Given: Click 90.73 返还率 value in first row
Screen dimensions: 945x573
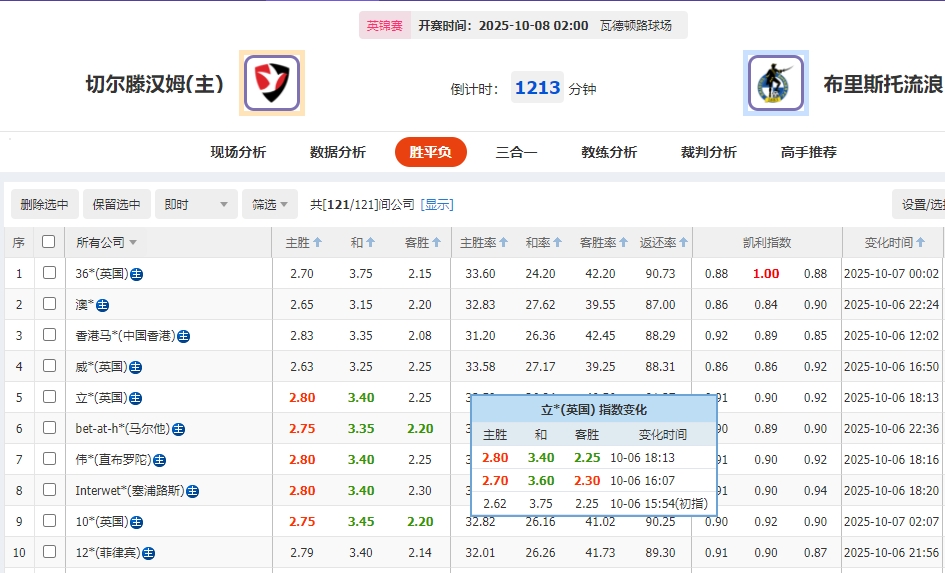Looking at the screenshot, I should pos(661,274).
